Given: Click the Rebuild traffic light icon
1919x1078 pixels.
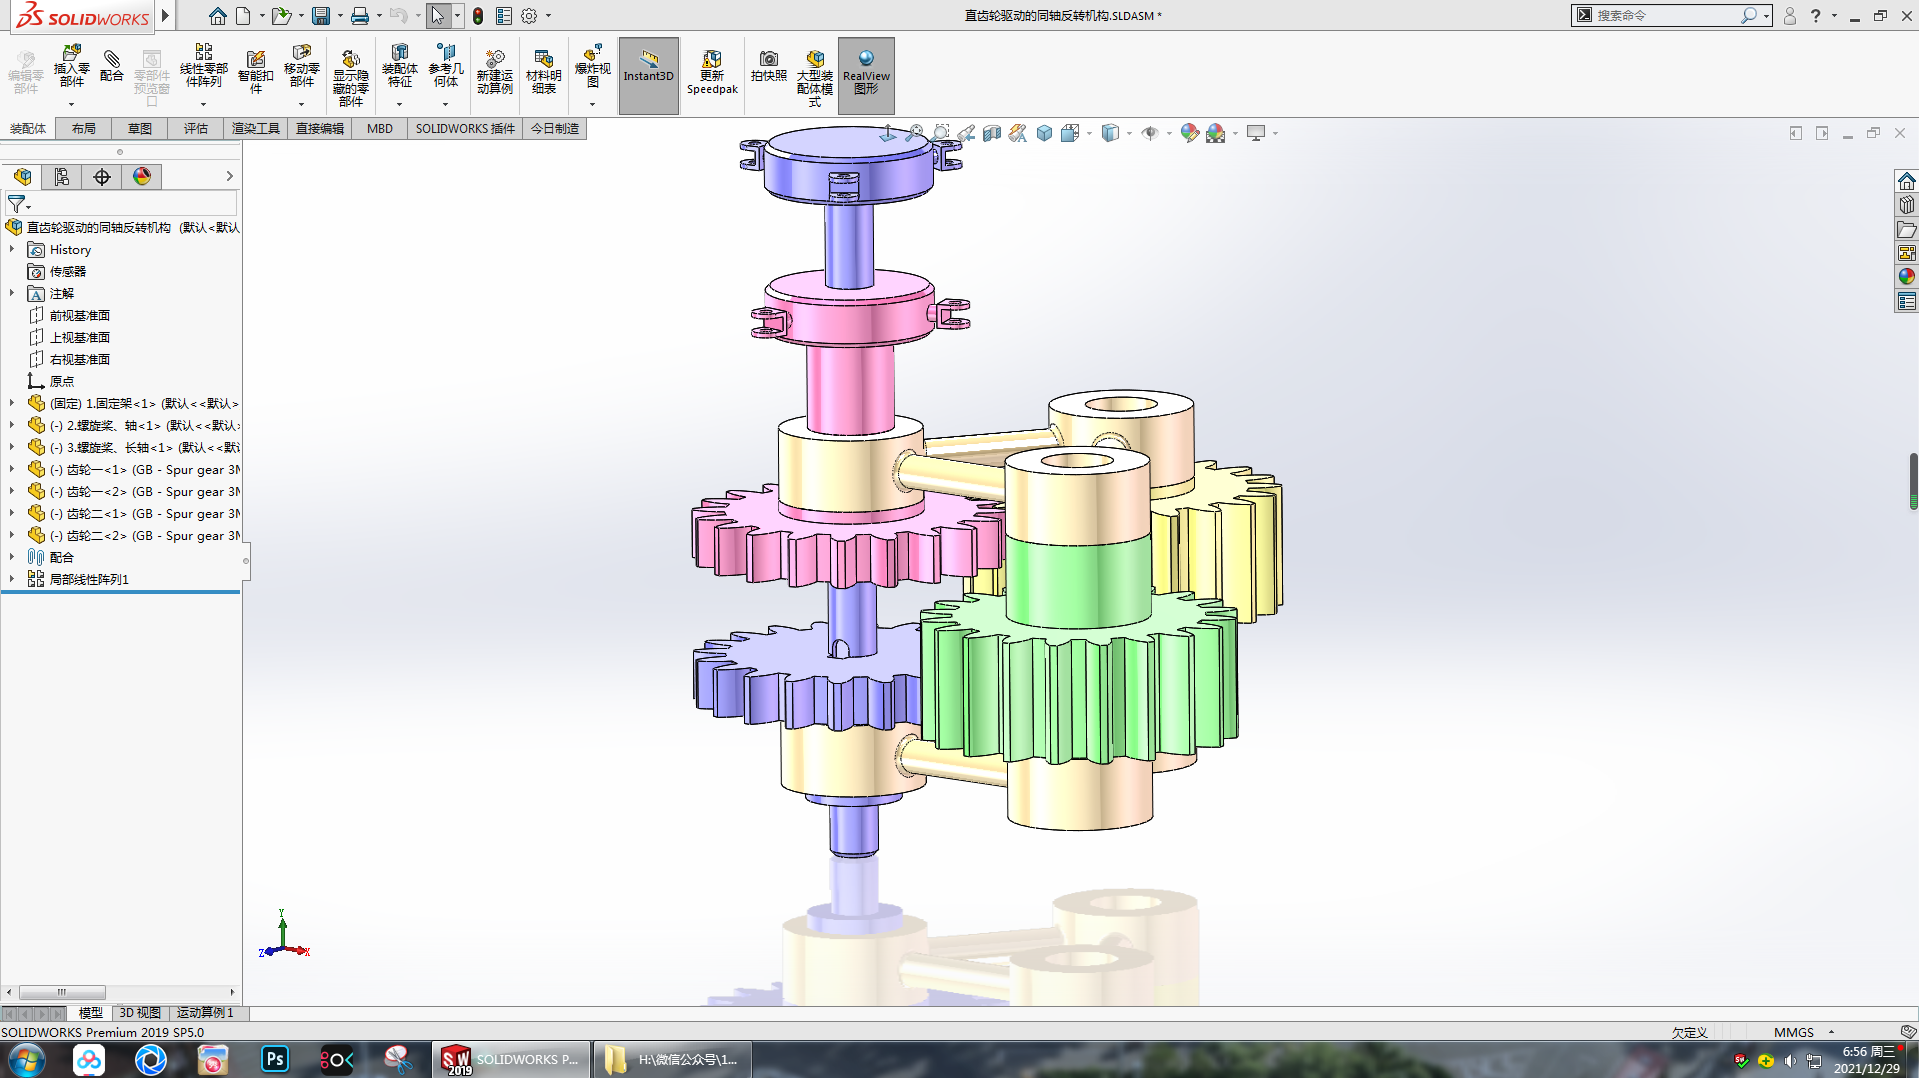Looking at the screenshot, I should 478,16.
